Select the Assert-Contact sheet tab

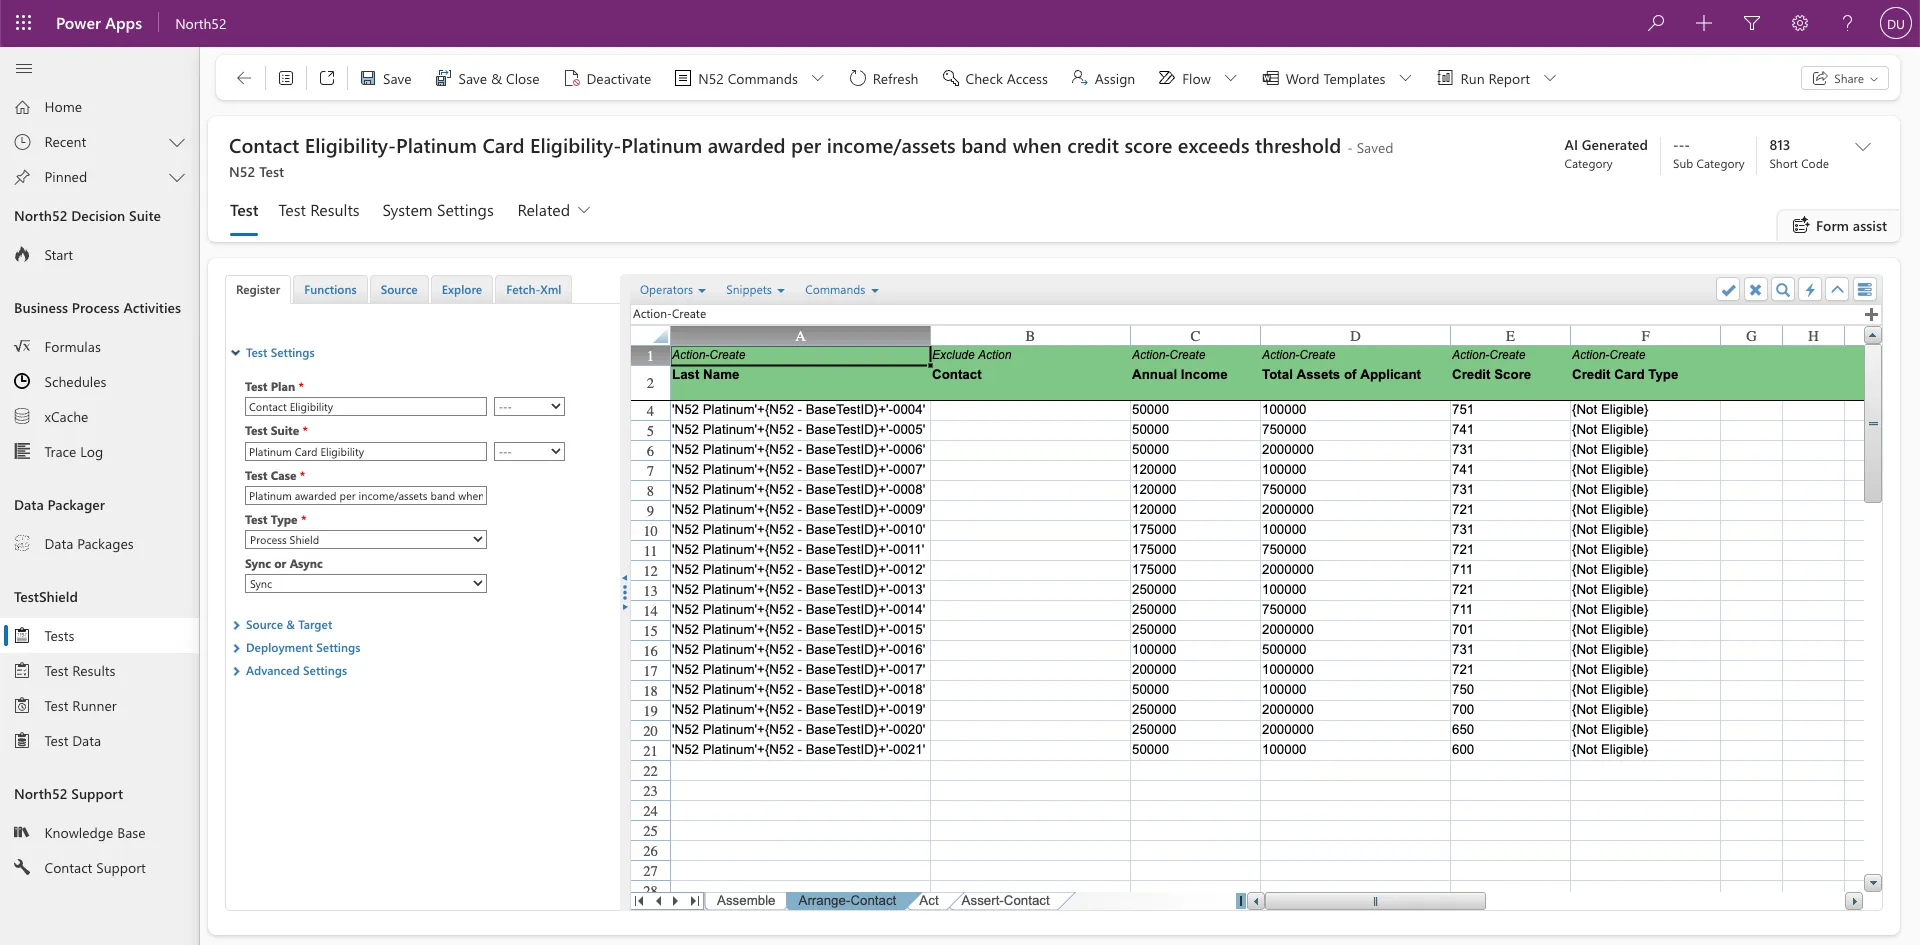tap(1005, 901)
